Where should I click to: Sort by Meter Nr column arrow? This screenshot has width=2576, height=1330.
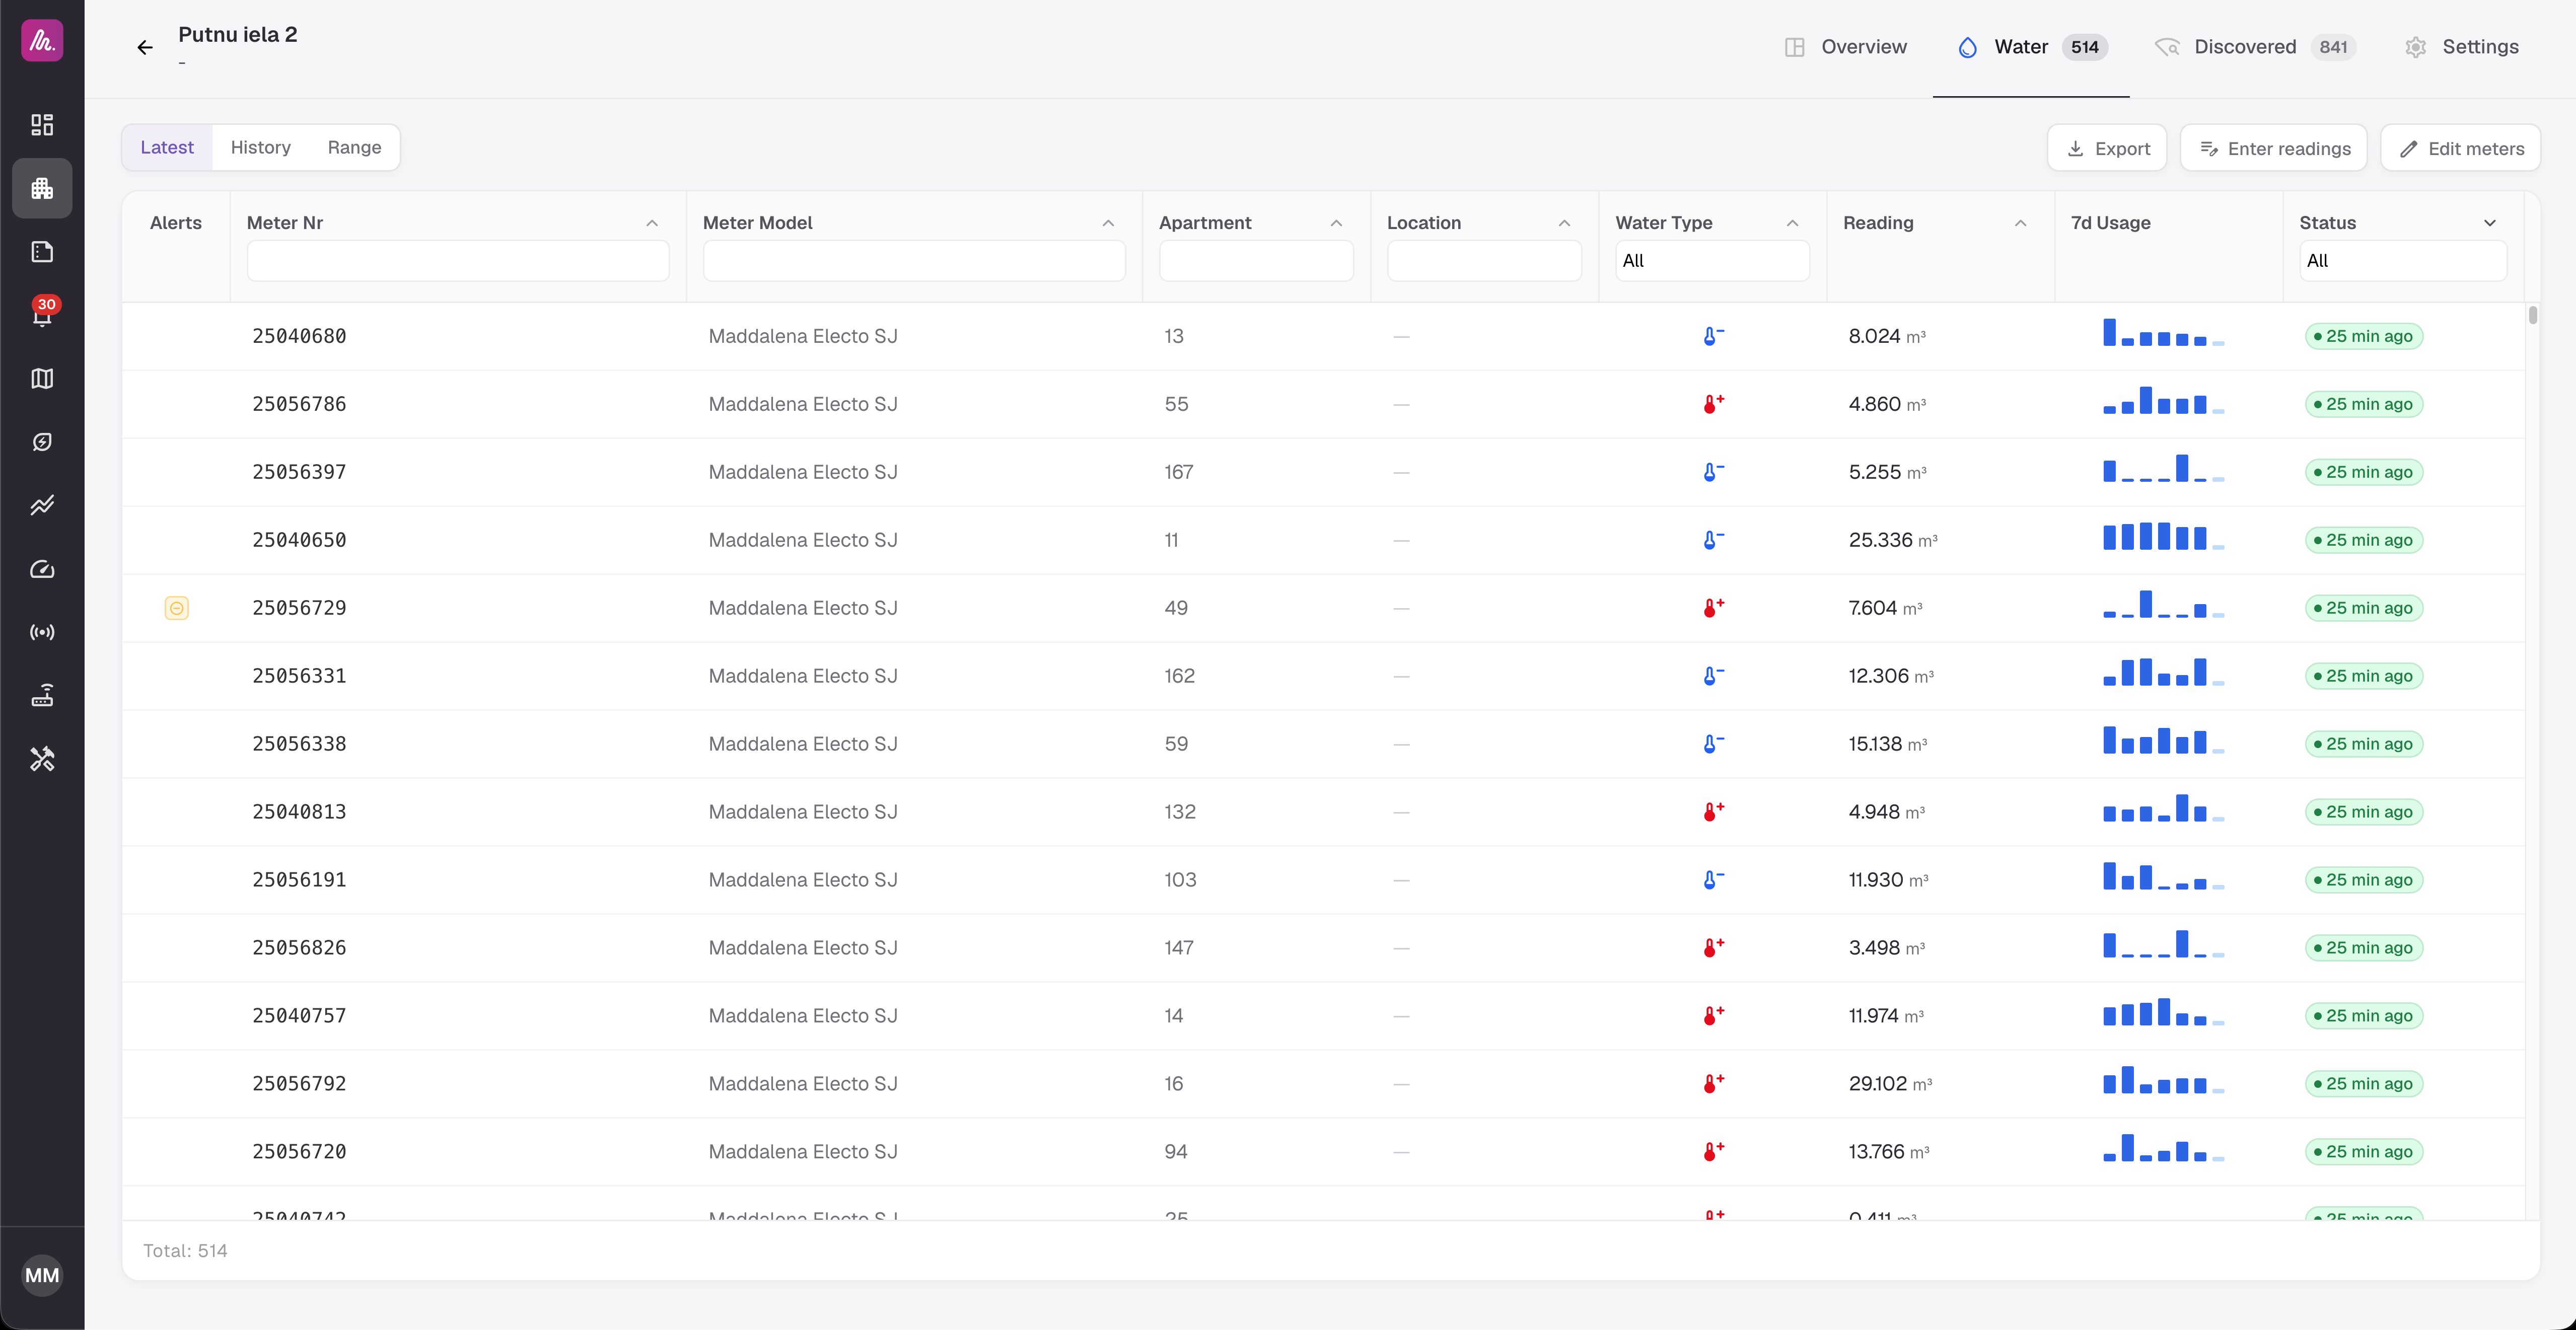click(x=652, y=223)
